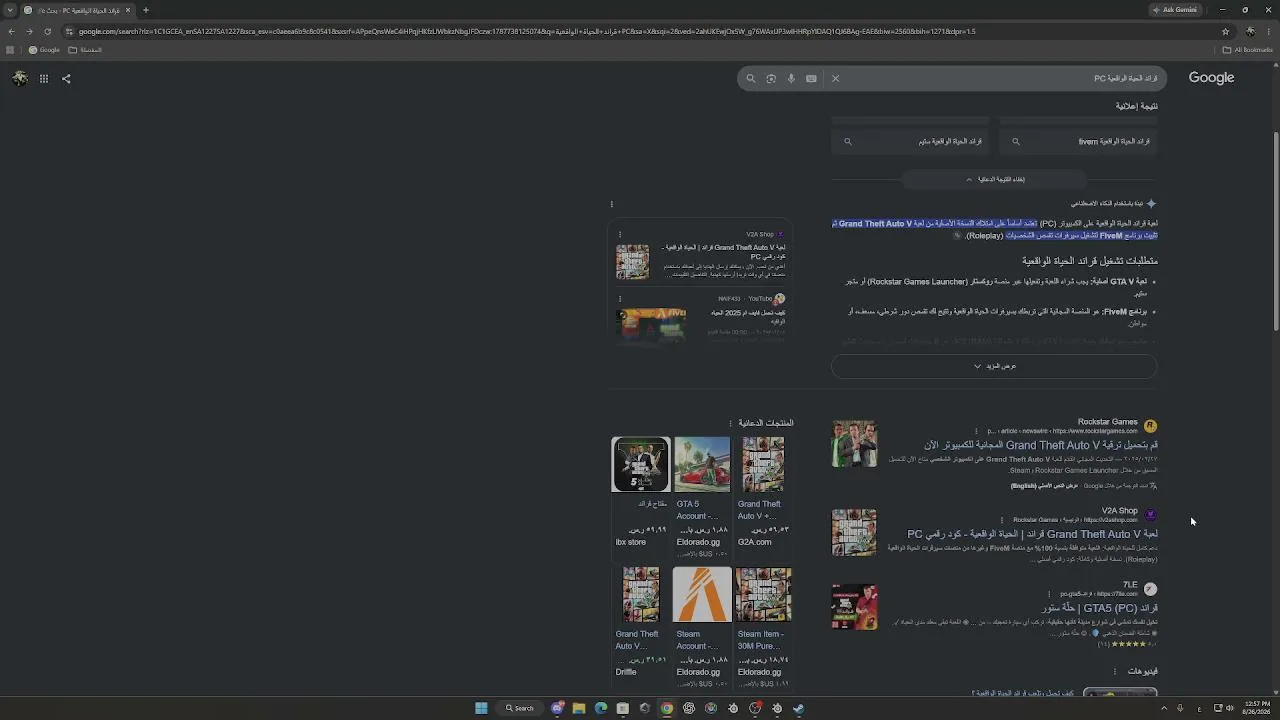
Task: Click the Google account avatar
Action: pyautogui.click(x=20, y=78)
